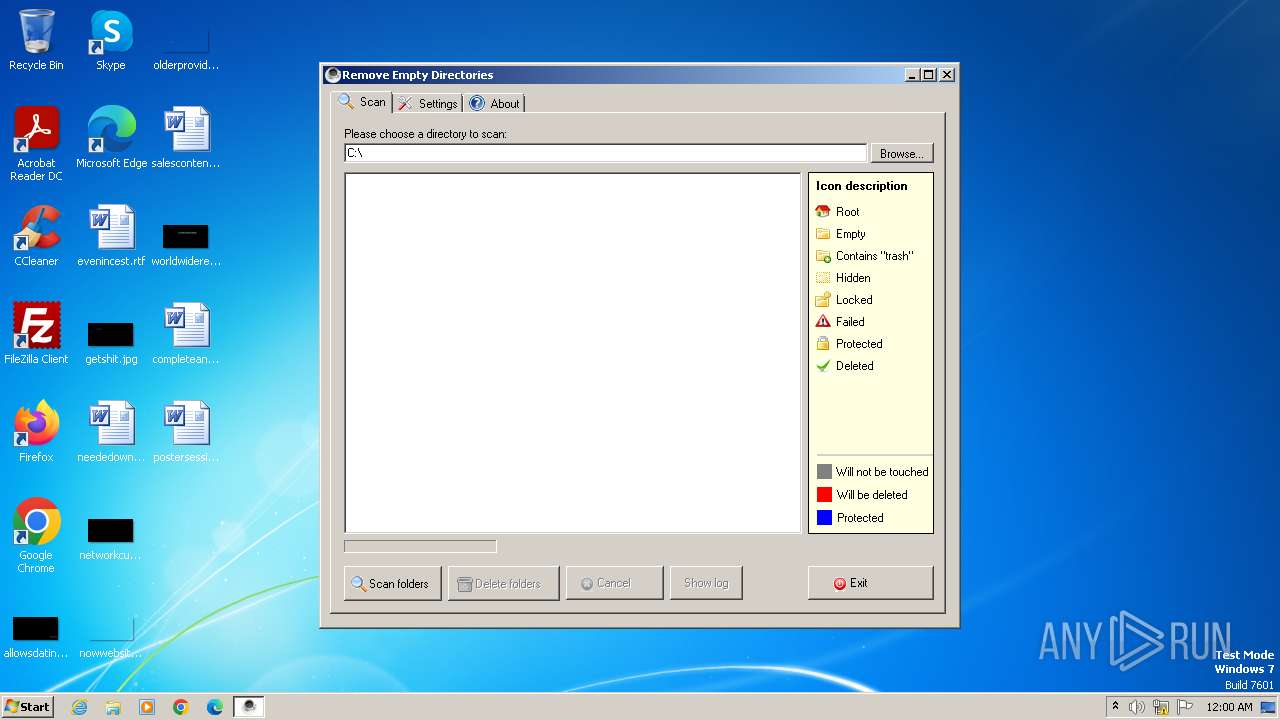
Task: Click the volume speaker tray icon
Action: click(x=1137, y=707)
